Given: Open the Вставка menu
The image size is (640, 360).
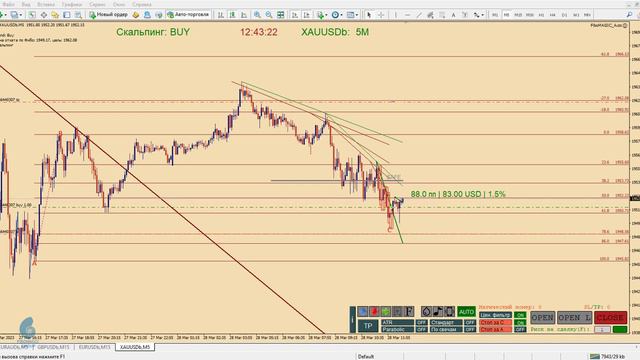Looking at the screenshot, I should pyautogui.click(x=46, y=4).
